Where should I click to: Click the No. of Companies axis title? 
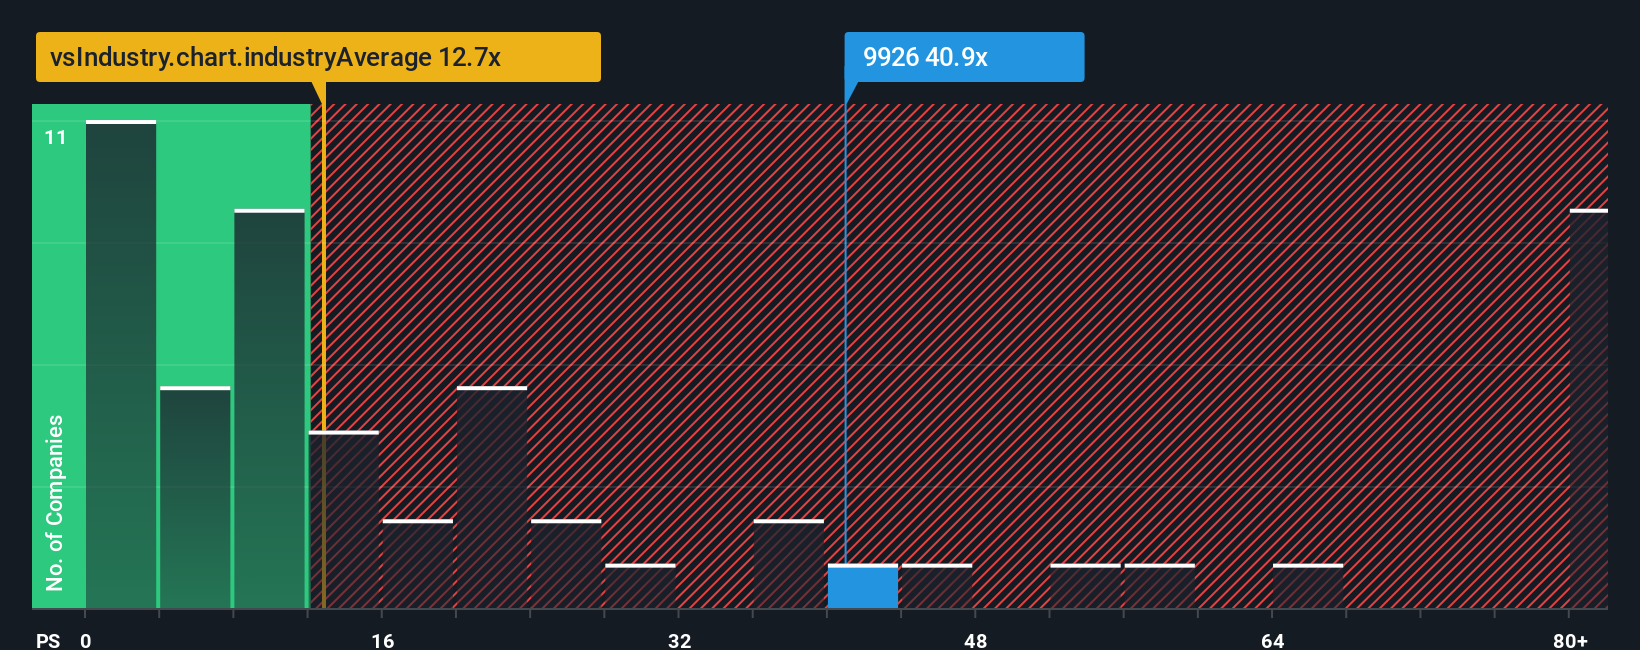click(55, 503)
